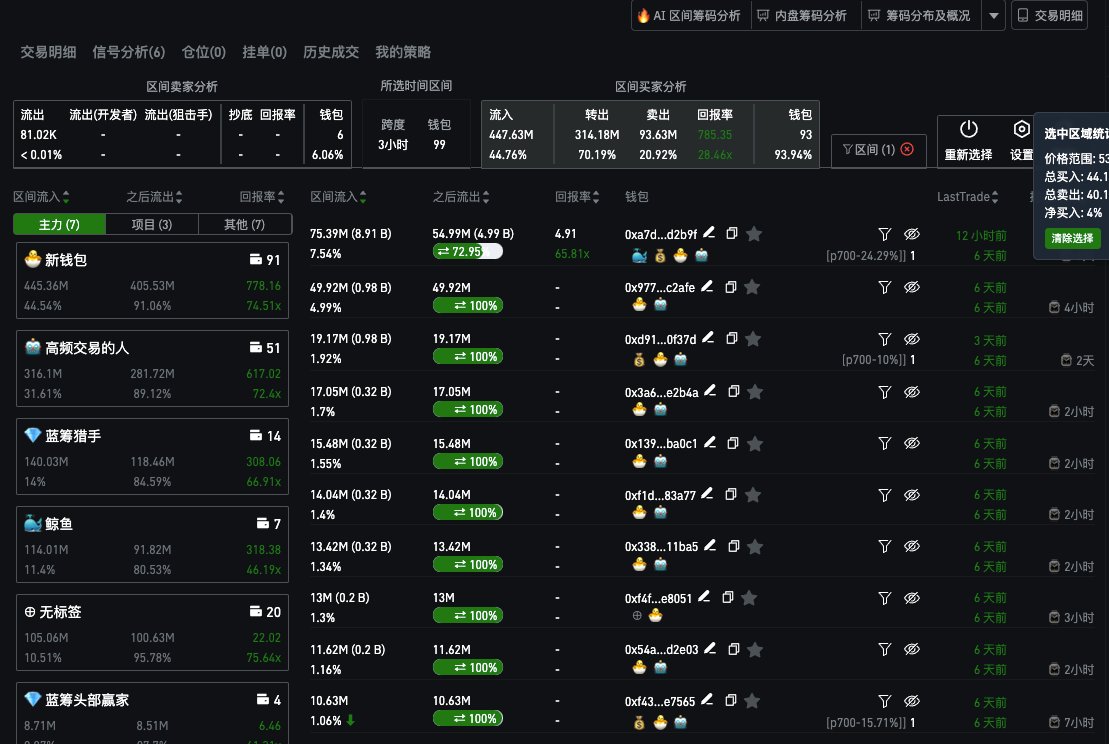Edit label for wallet 0x977...c2afe
Viewport: 1109px width, 744px height.
[707, 286]
